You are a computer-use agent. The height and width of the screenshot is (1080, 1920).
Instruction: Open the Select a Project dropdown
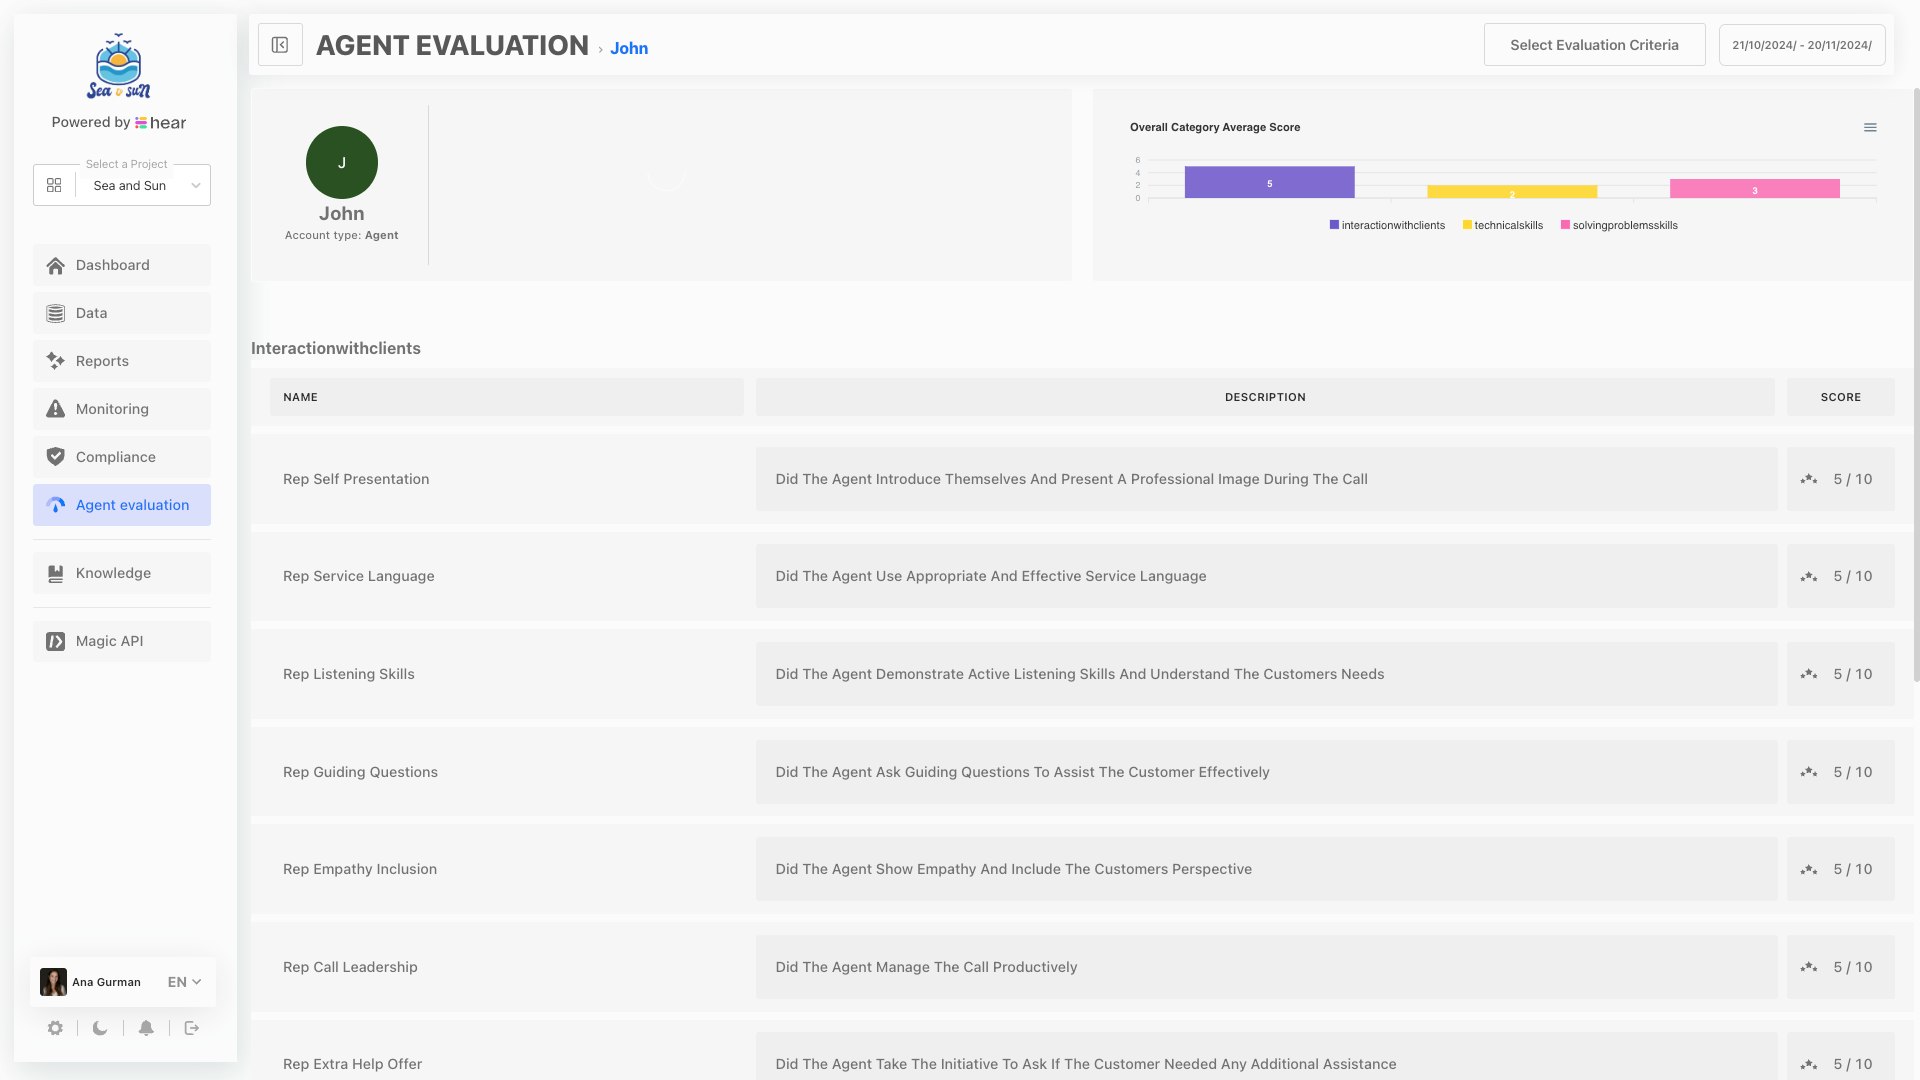coord(129,185)
